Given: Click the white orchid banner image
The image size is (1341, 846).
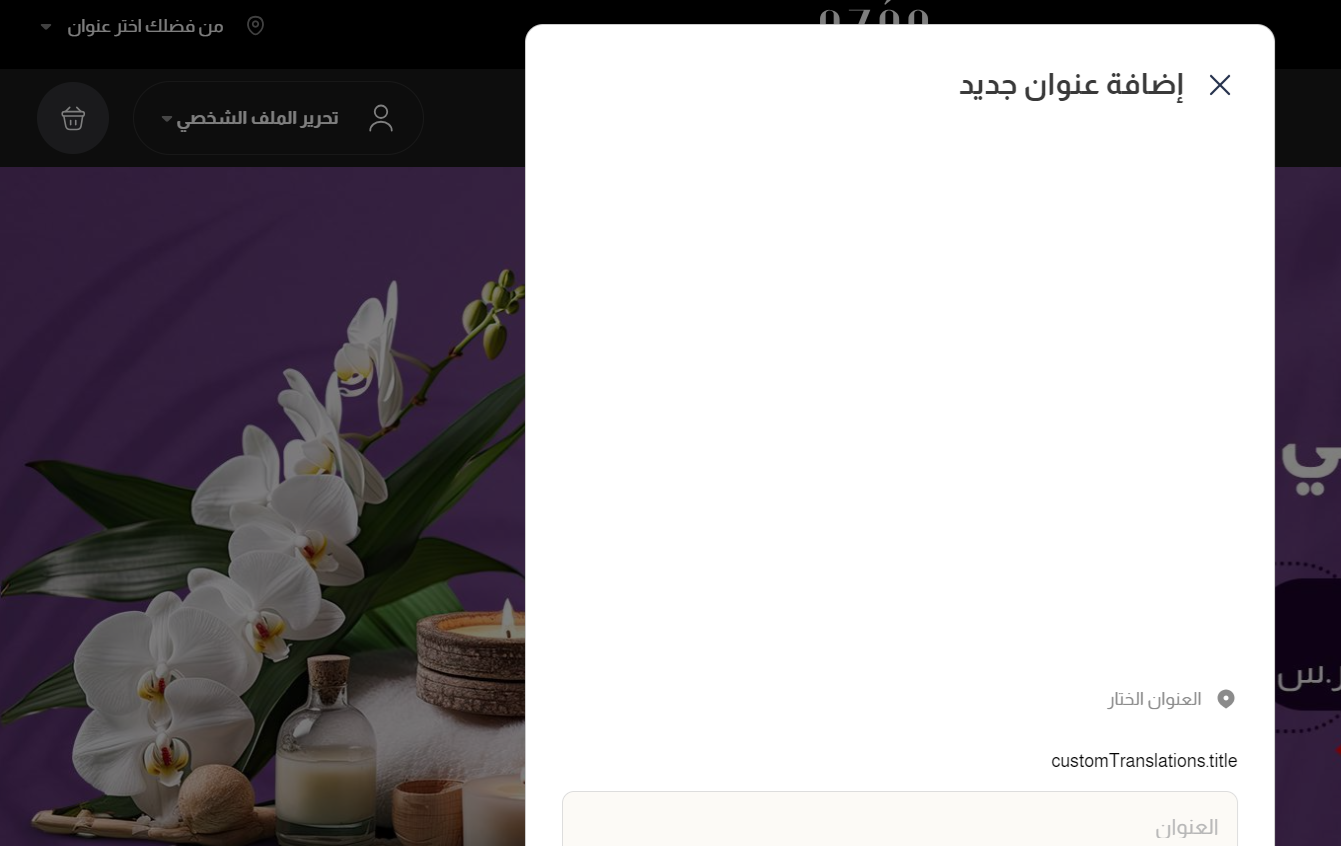Looking at the screenshot, I should [x=262, y=506].
